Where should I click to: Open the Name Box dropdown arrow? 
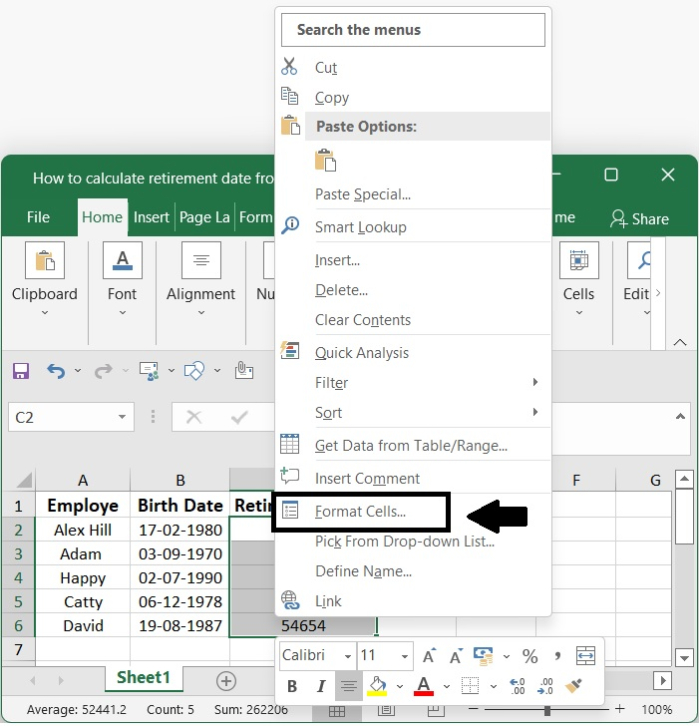pos(122,417)
